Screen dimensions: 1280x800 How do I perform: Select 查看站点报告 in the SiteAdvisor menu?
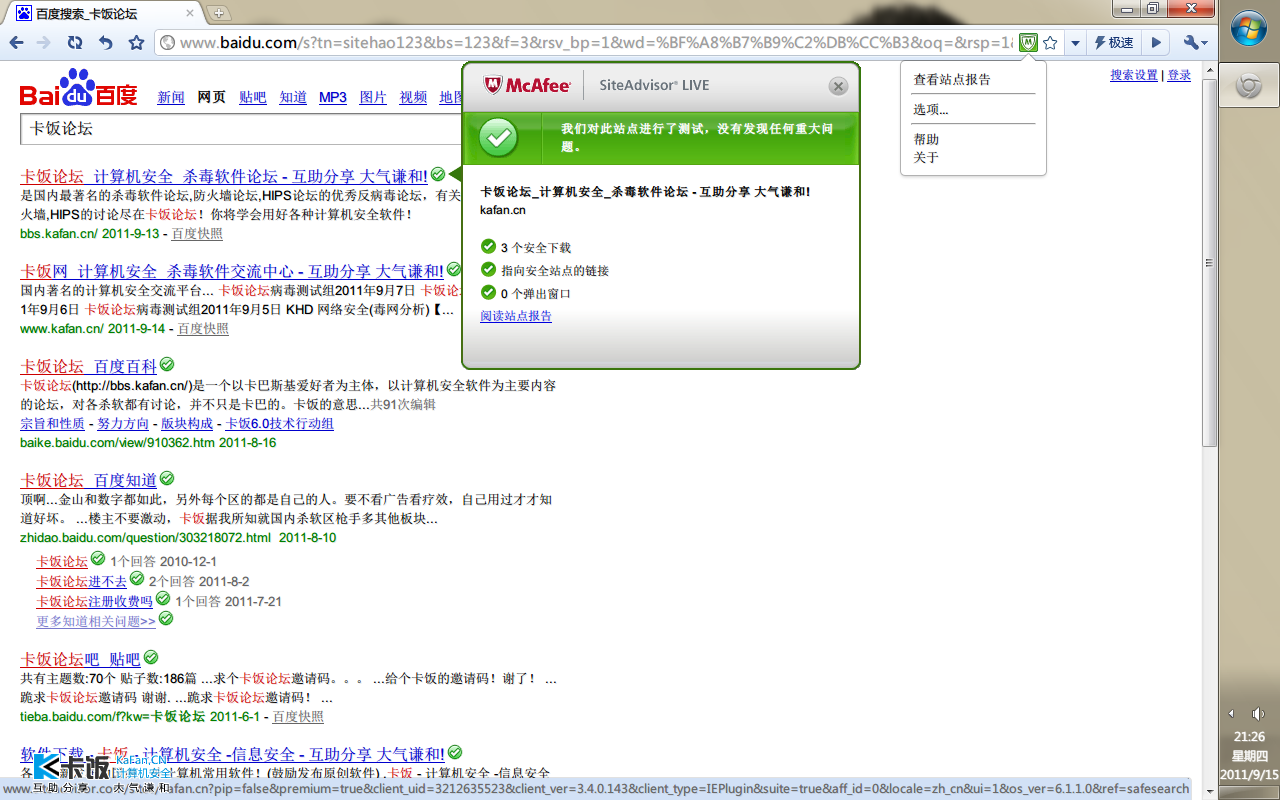pos(951,80)
